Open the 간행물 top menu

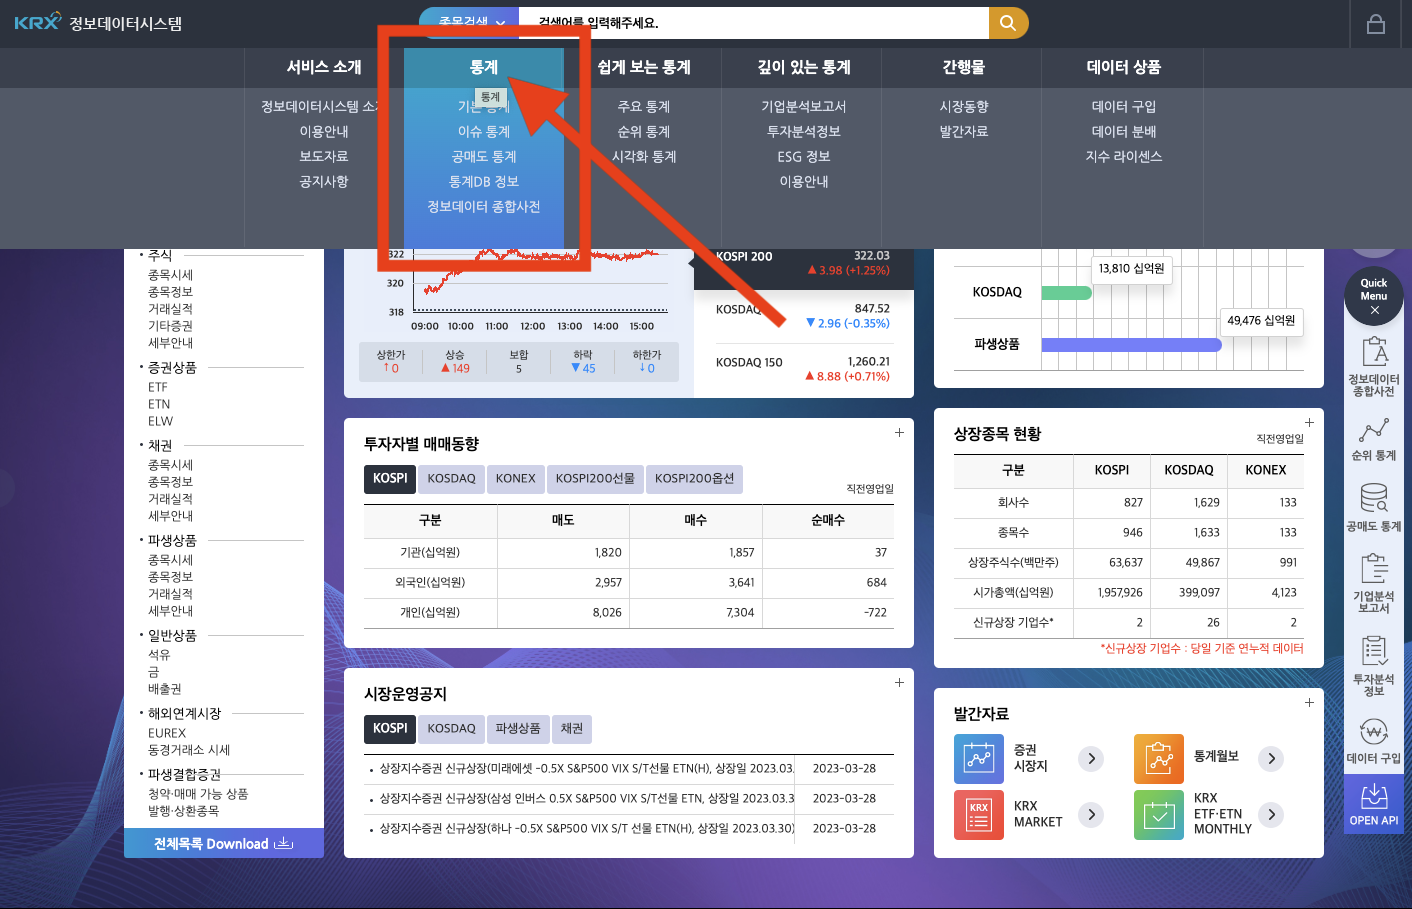pos(964,67)
